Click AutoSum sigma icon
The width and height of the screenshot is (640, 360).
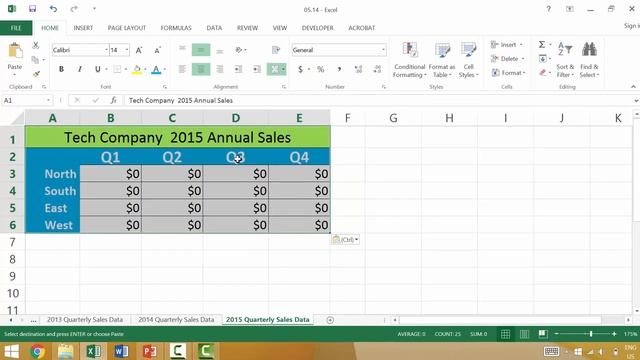coord(542,44)
